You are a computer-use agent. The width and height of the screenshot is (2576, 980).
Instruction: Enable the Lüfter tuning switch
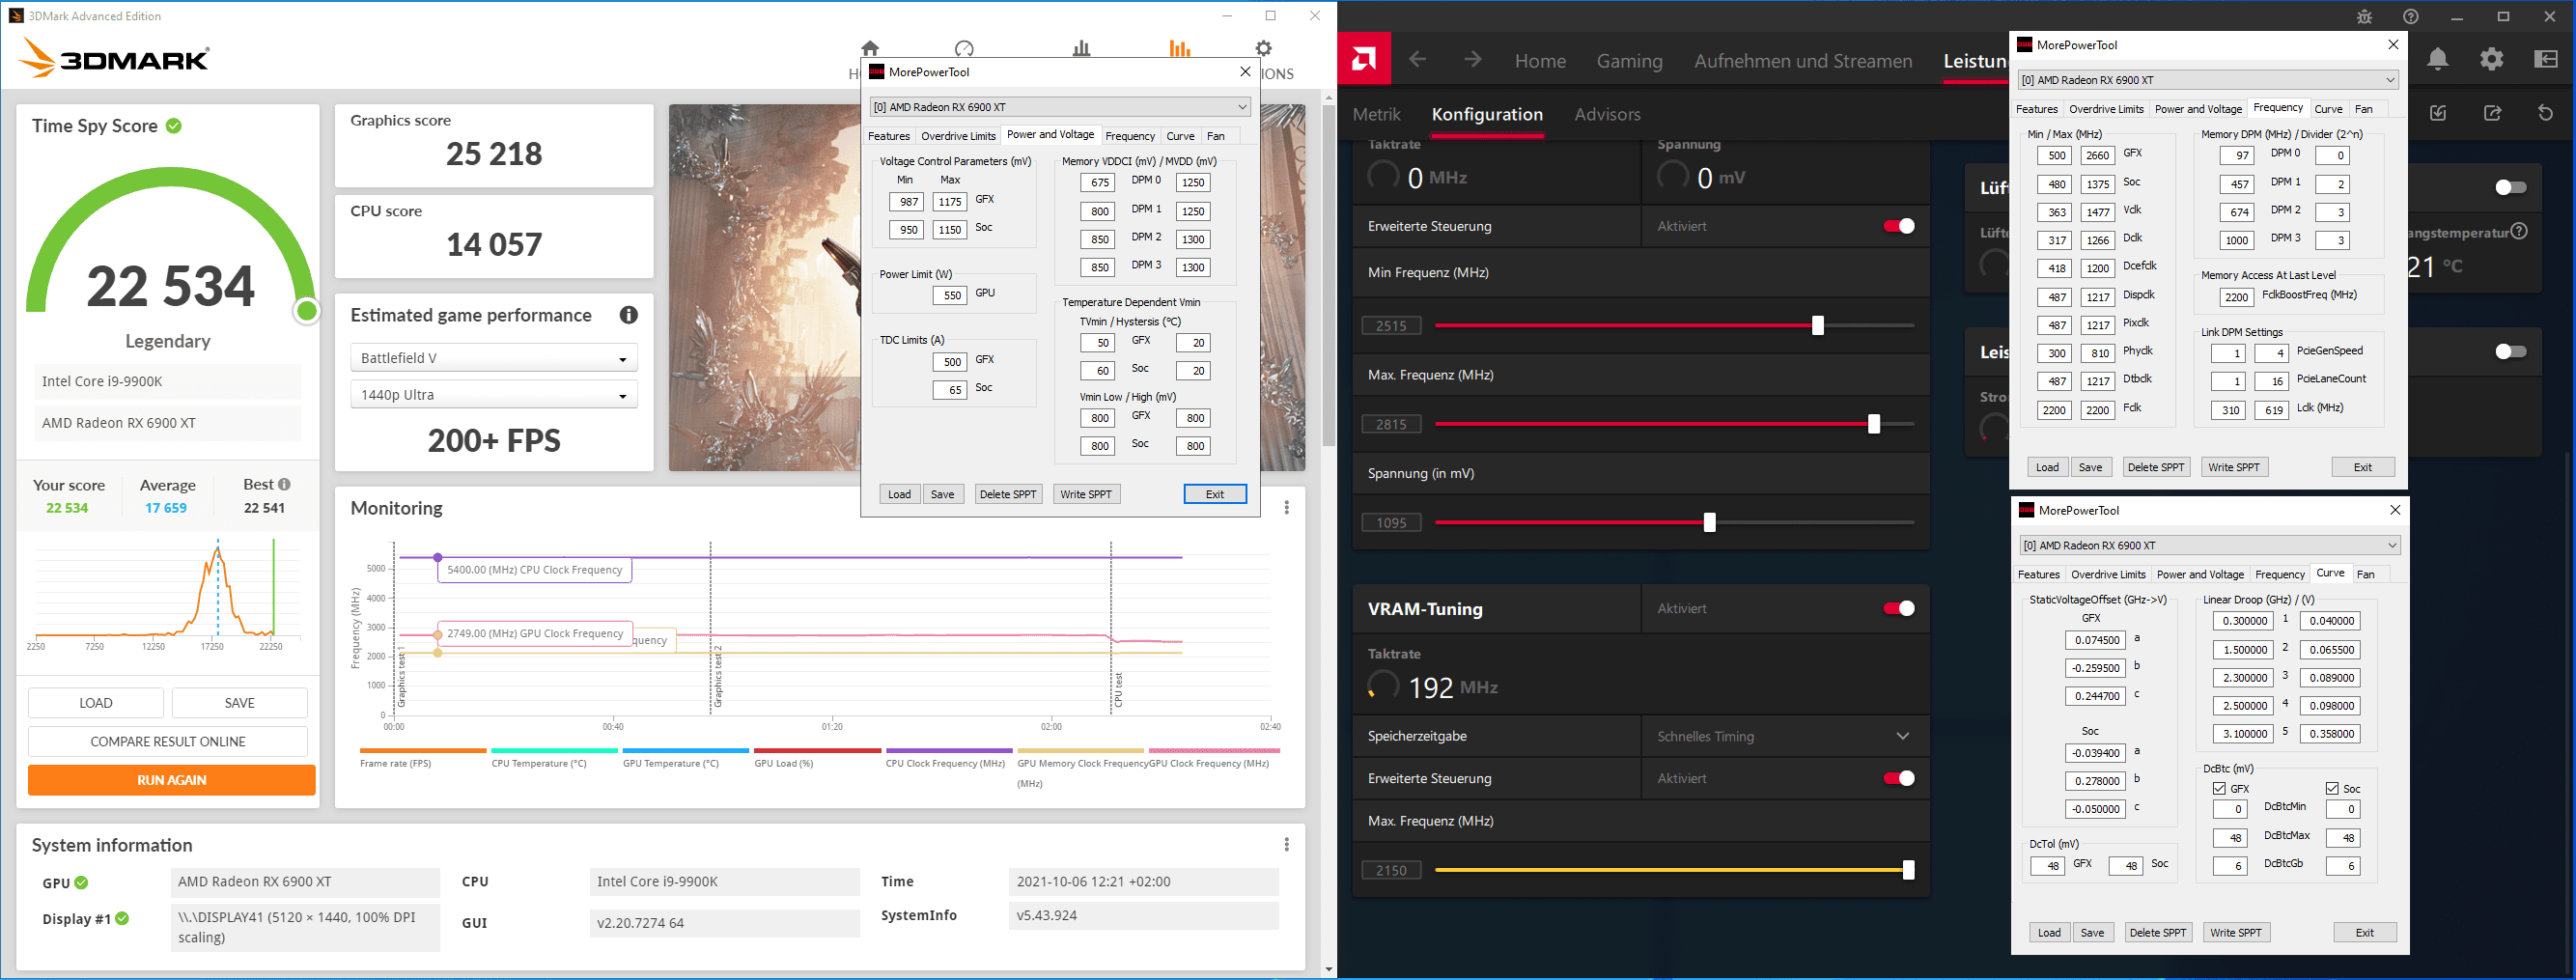[x=2510, y=188]
